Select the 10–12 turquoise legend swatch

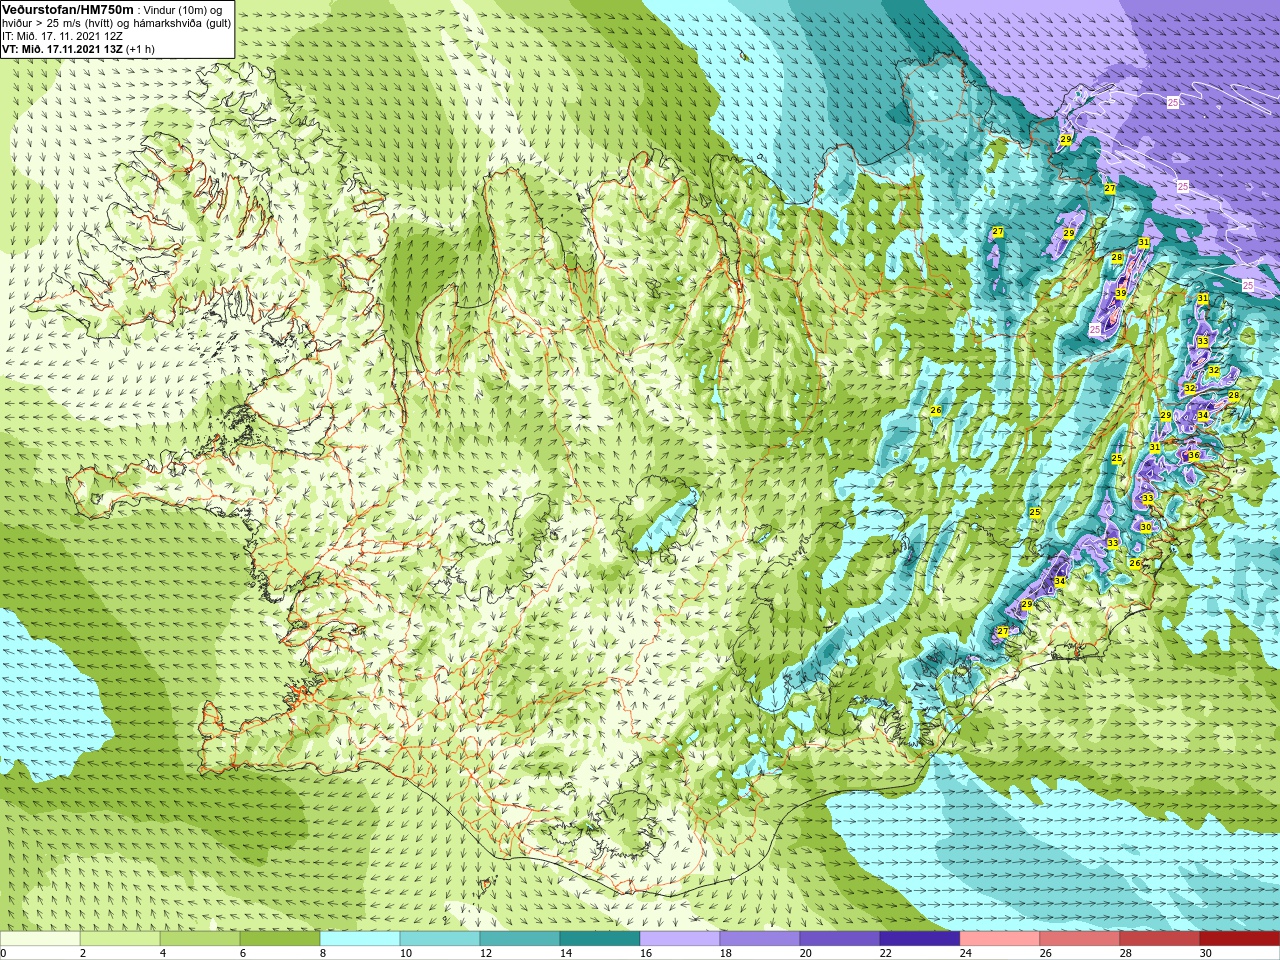(x=440, y=939)
